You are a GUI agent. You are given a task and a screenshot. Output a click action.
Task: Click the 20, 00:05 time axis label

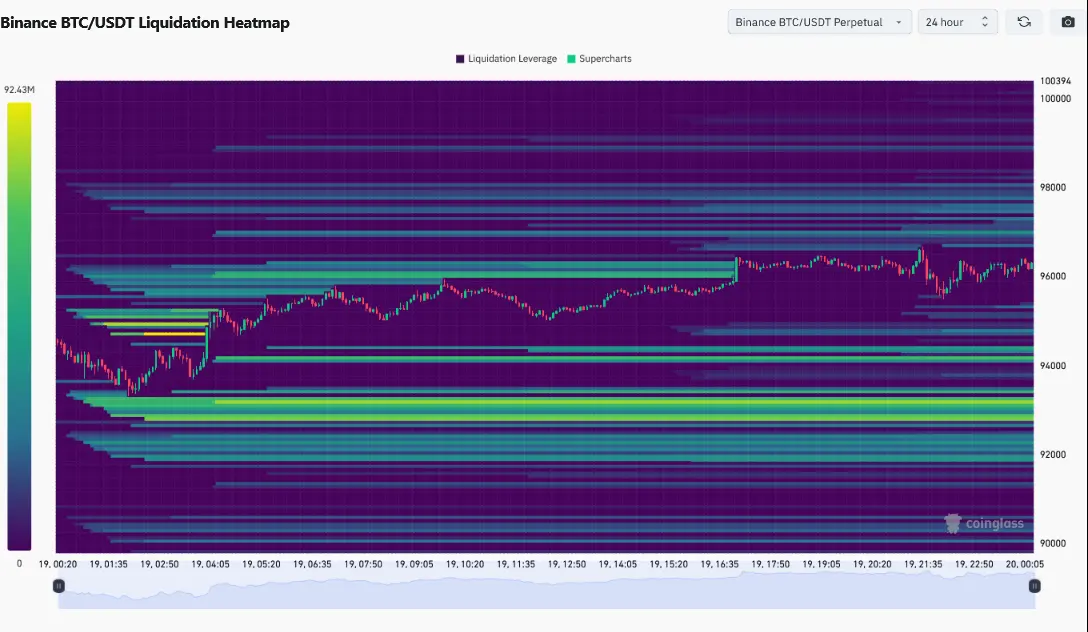point(1025,564)
